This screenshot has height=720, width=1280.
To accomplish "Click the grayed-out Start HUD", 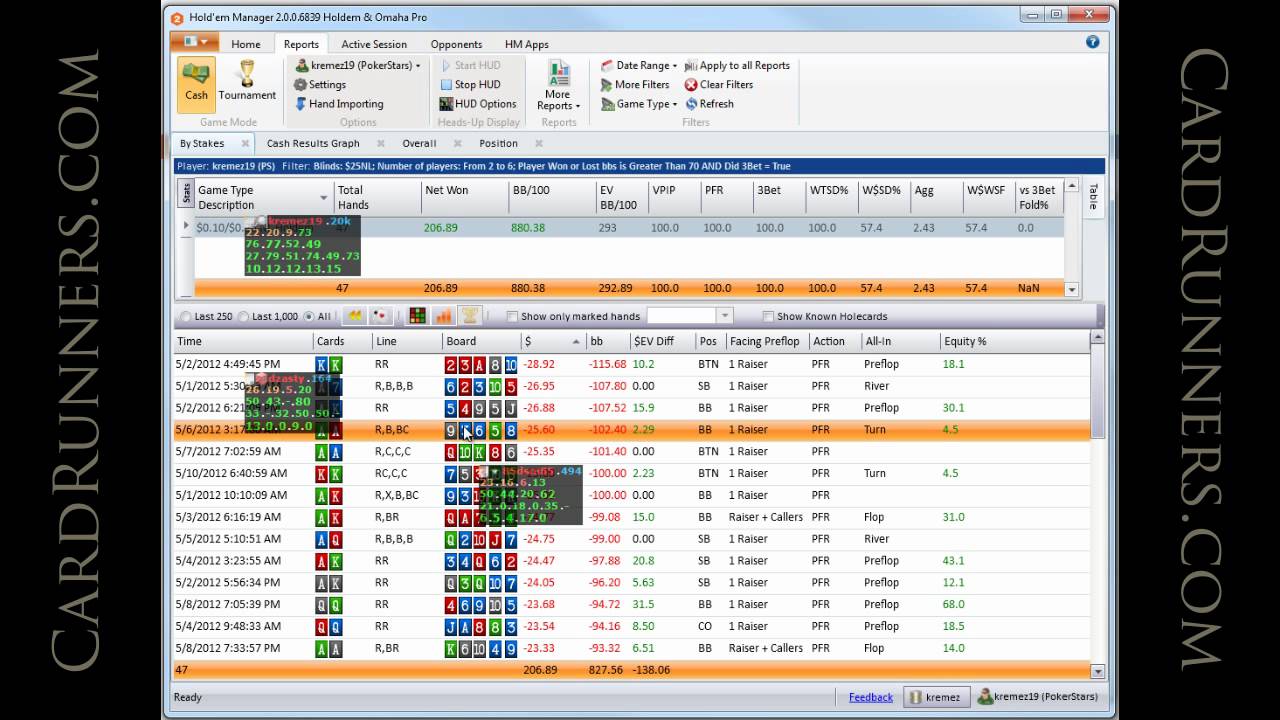I will pos(470,66).
